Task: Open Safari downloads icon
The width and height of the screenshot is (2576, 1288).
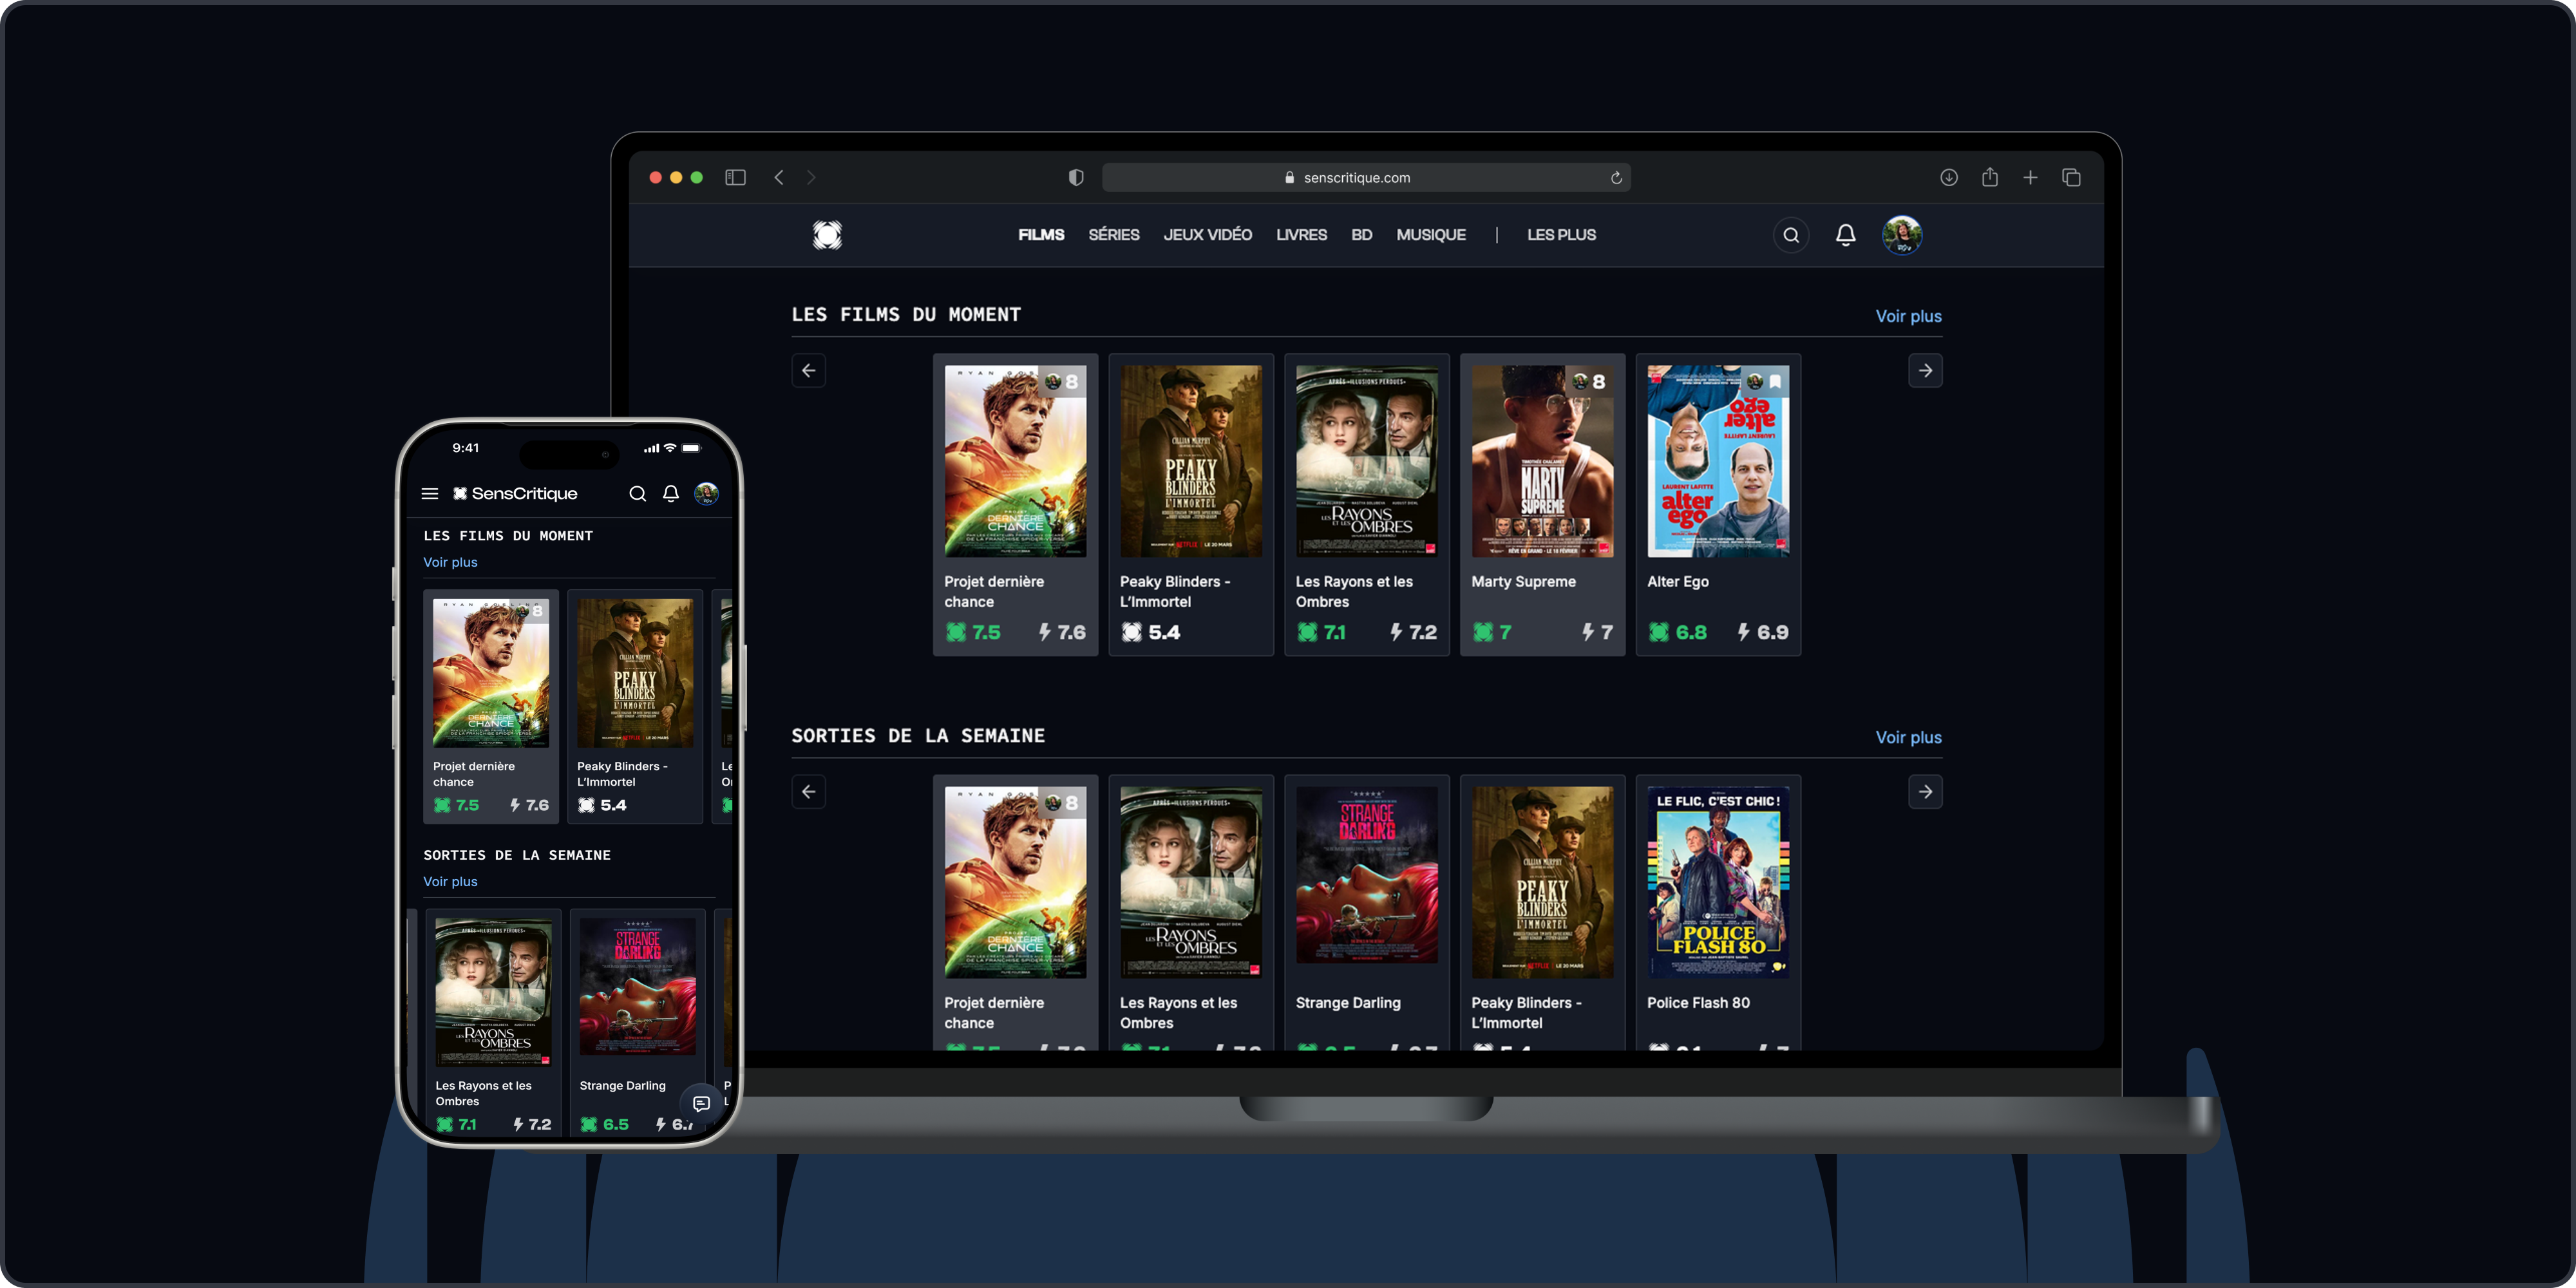Action: [1949, 177]
